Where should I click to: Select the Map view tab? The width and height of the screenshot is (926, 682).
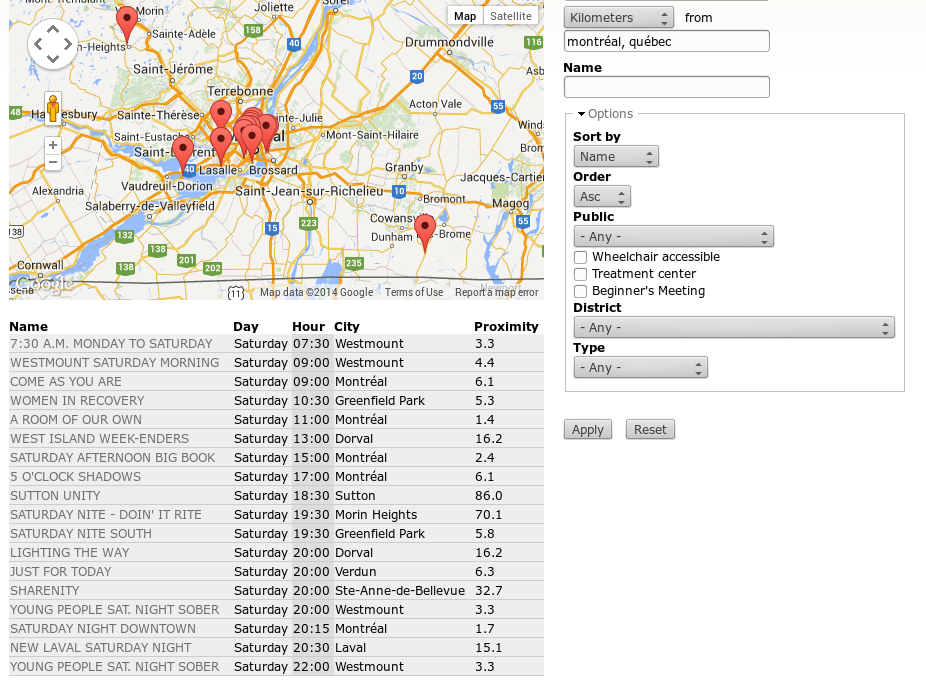coord(465,16)
